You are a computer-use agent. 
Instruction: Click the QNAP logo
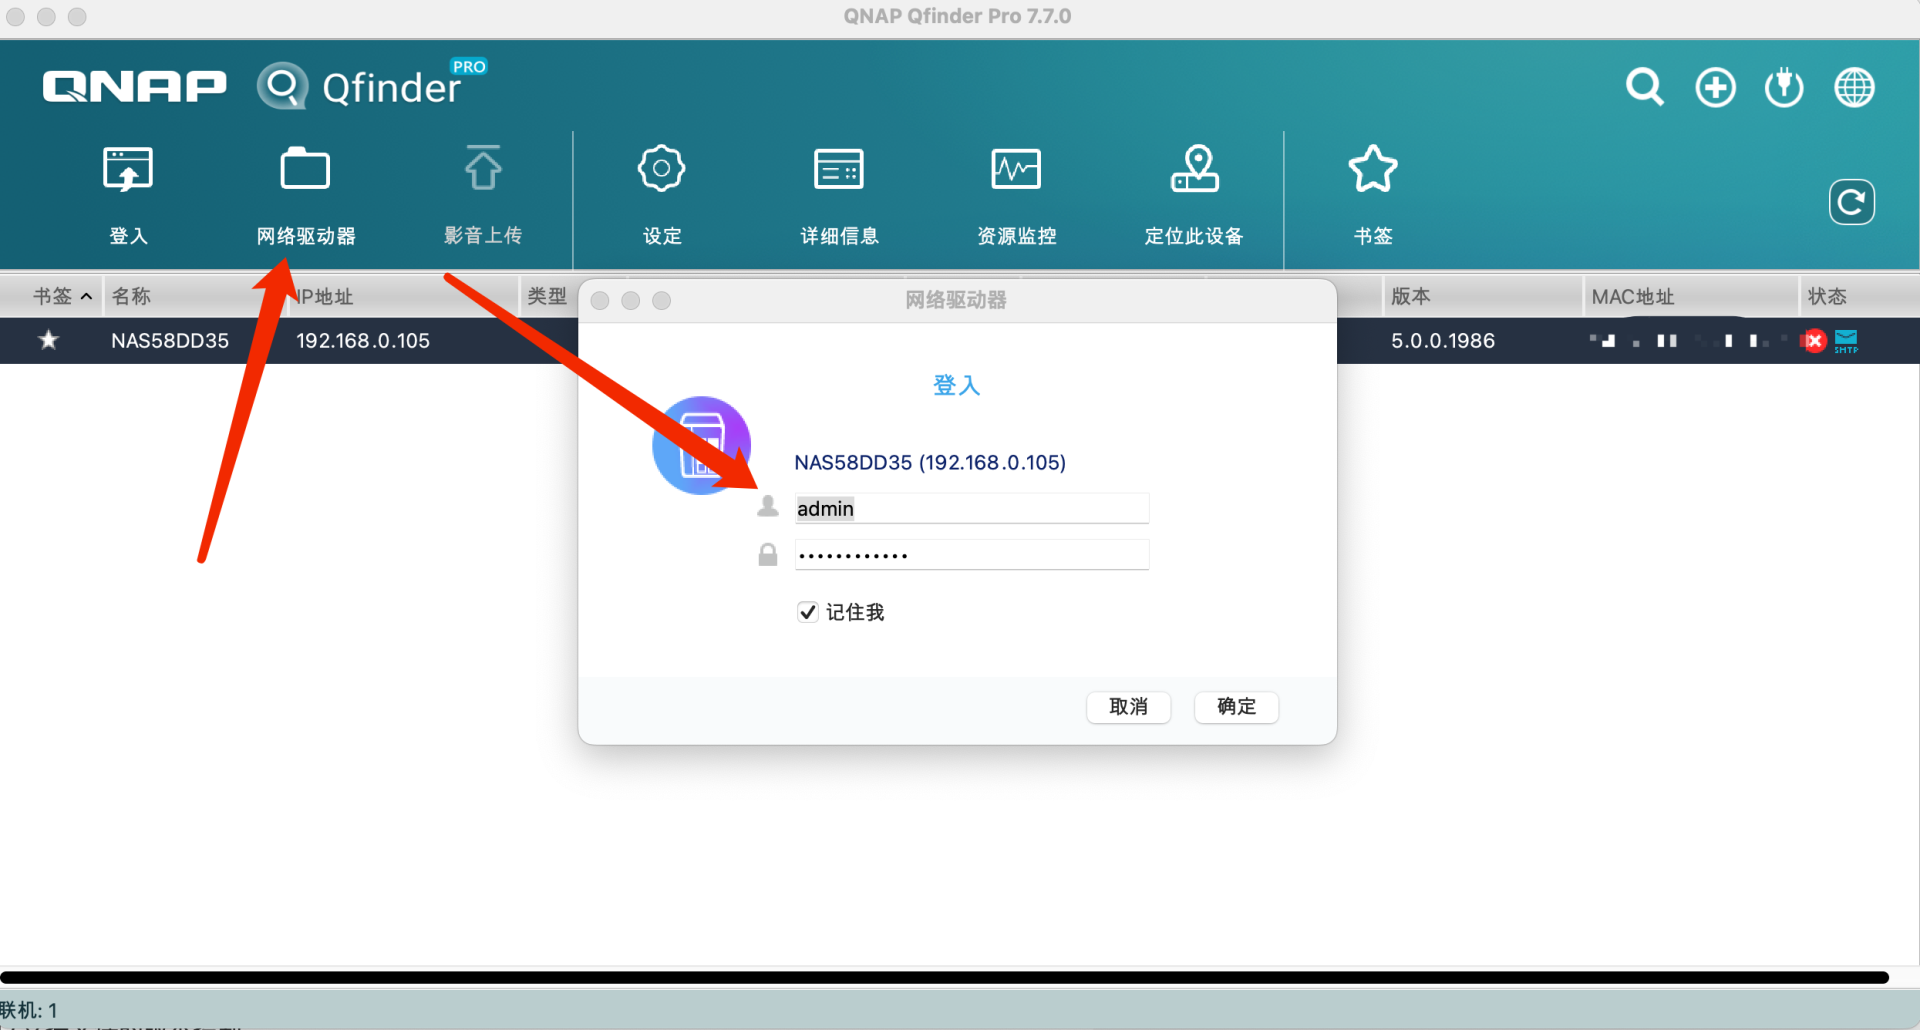(x=135, y=87)
